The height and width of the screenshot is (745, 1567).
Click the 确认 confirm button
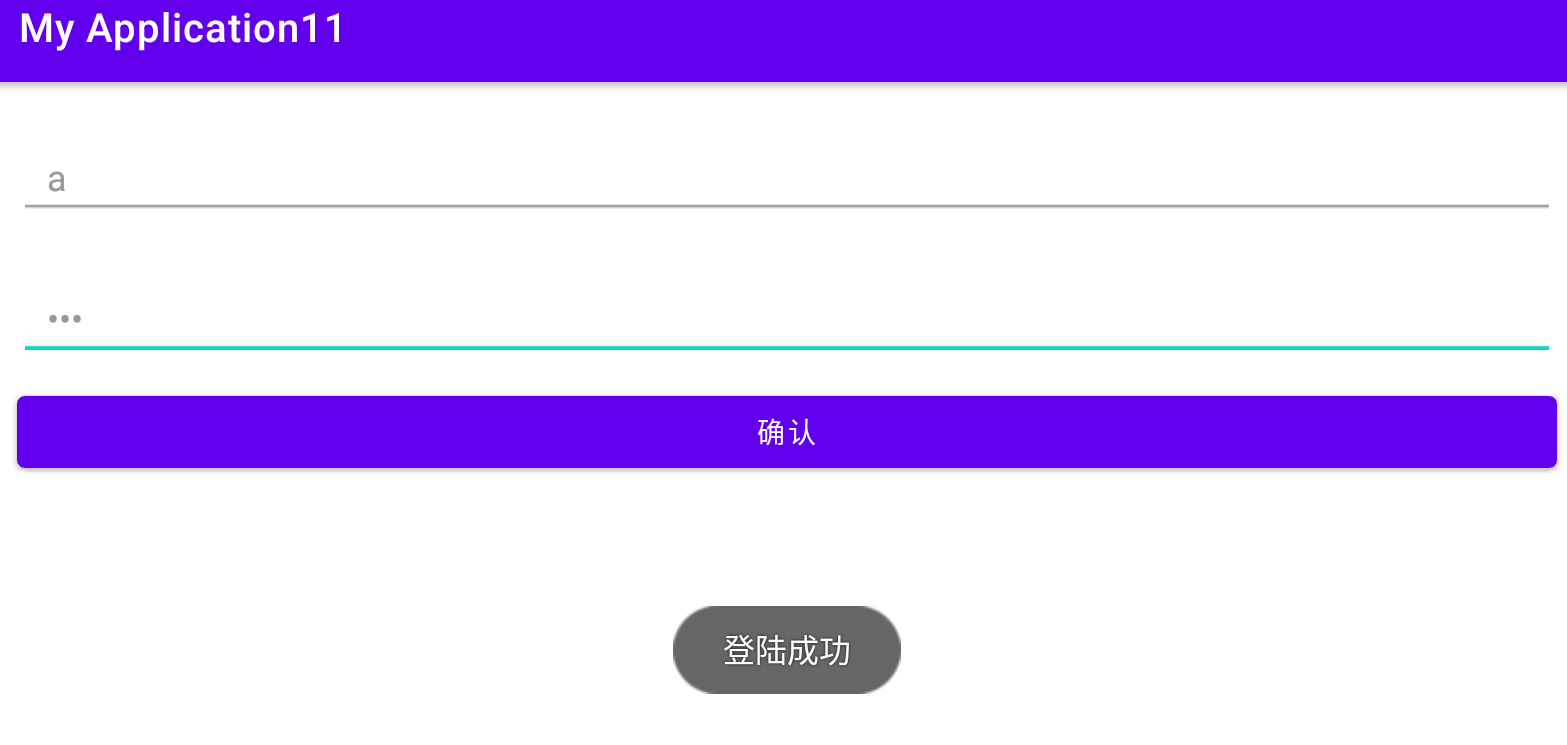point(787,432)
